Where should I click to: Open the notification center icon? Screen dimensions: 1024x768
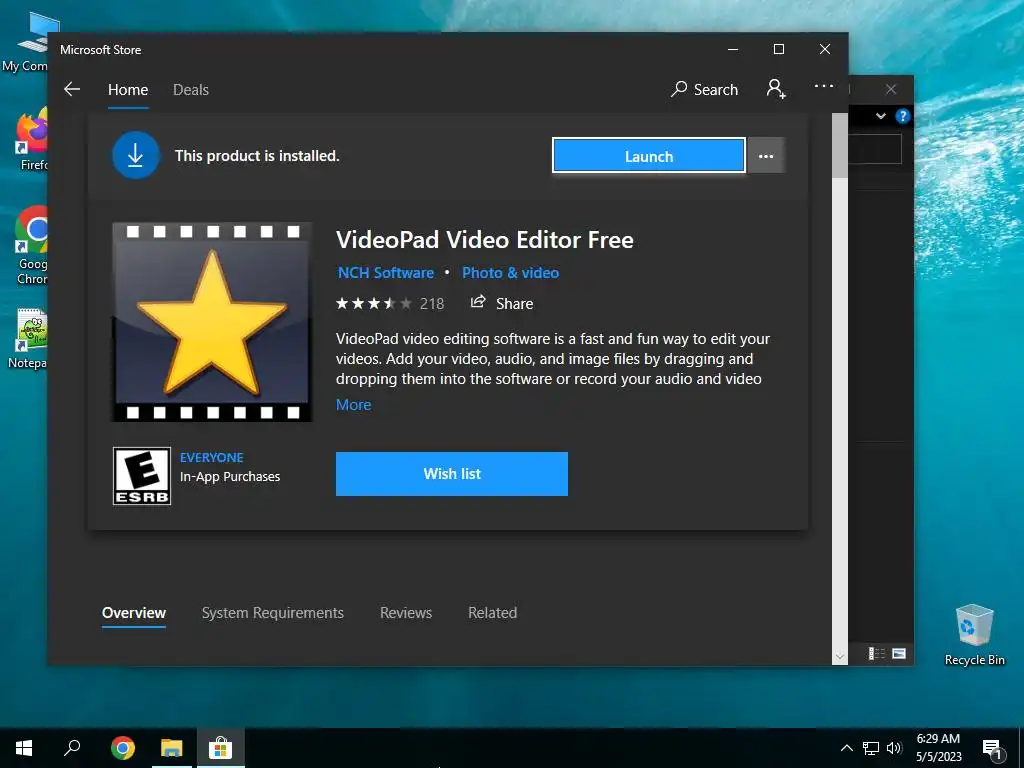tap(992, 749)
